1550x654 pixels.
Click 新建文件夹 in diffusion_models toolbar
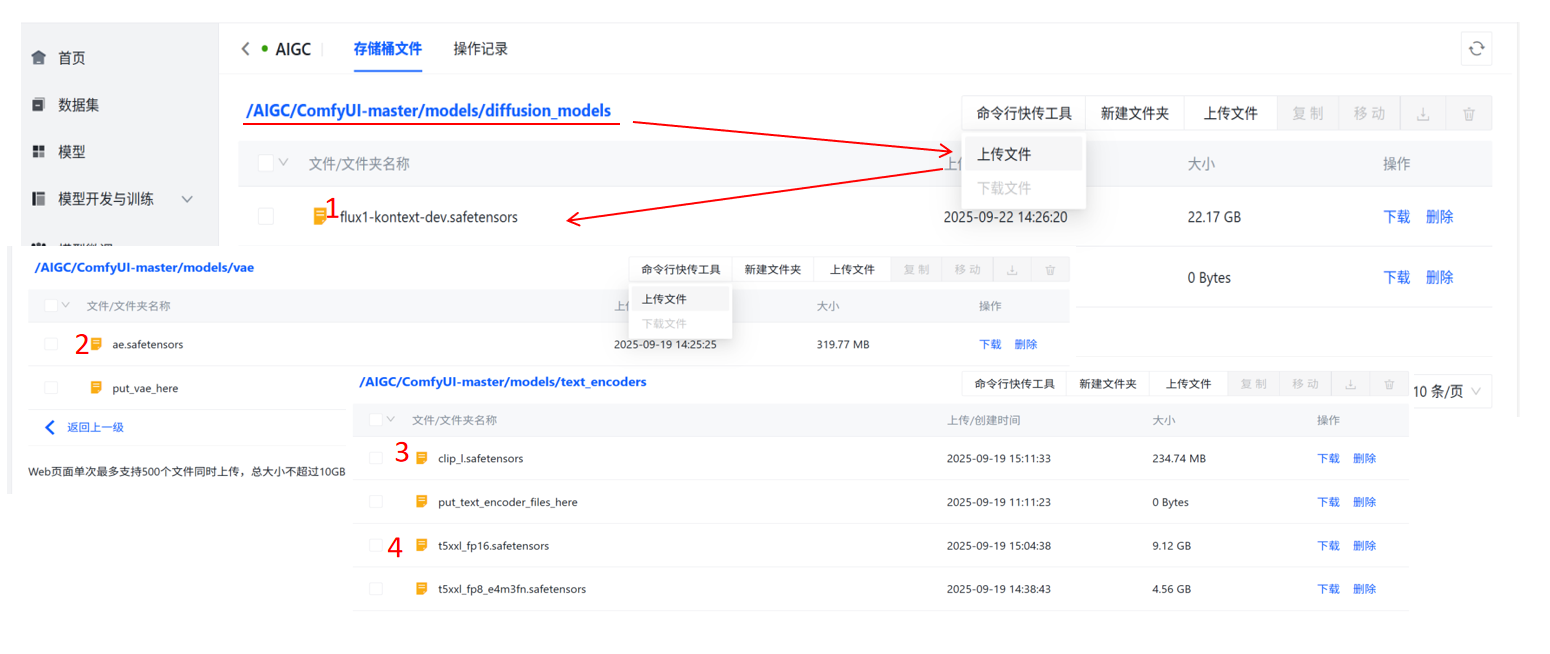1135,114
